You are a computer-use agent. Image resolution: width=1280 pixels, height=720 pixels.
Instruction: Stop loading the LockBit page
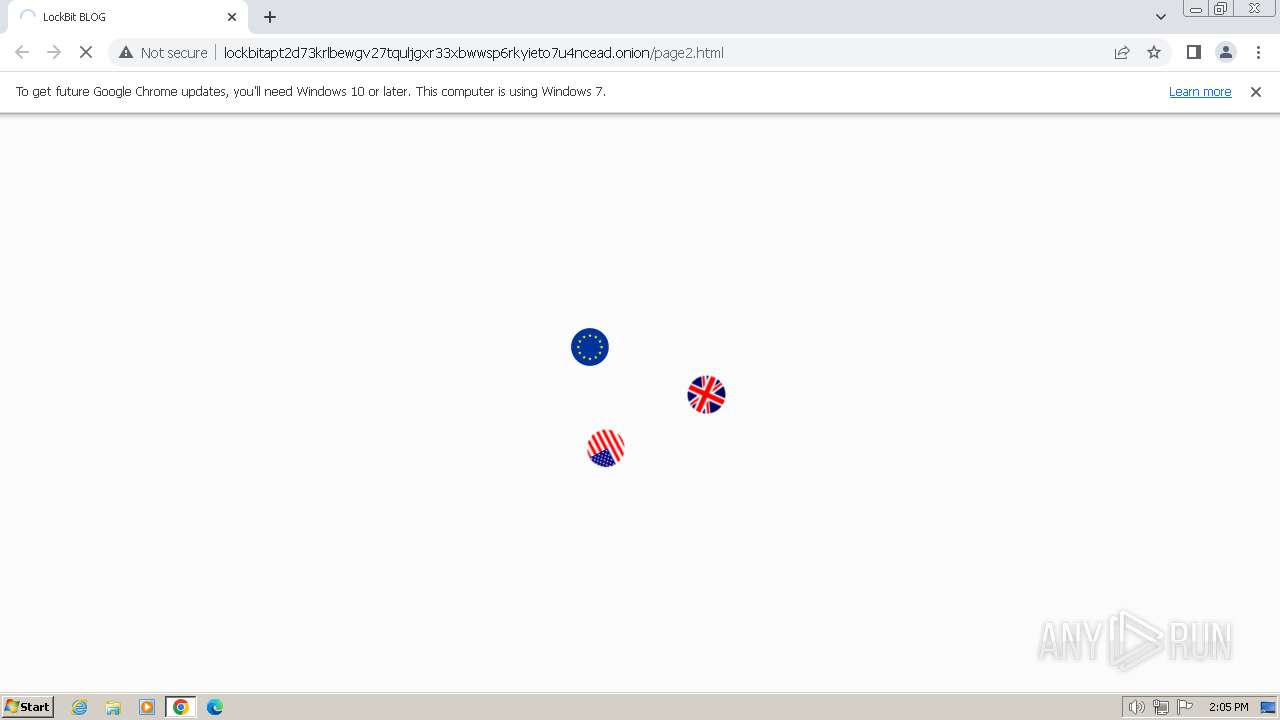click(x=86, y=52)
